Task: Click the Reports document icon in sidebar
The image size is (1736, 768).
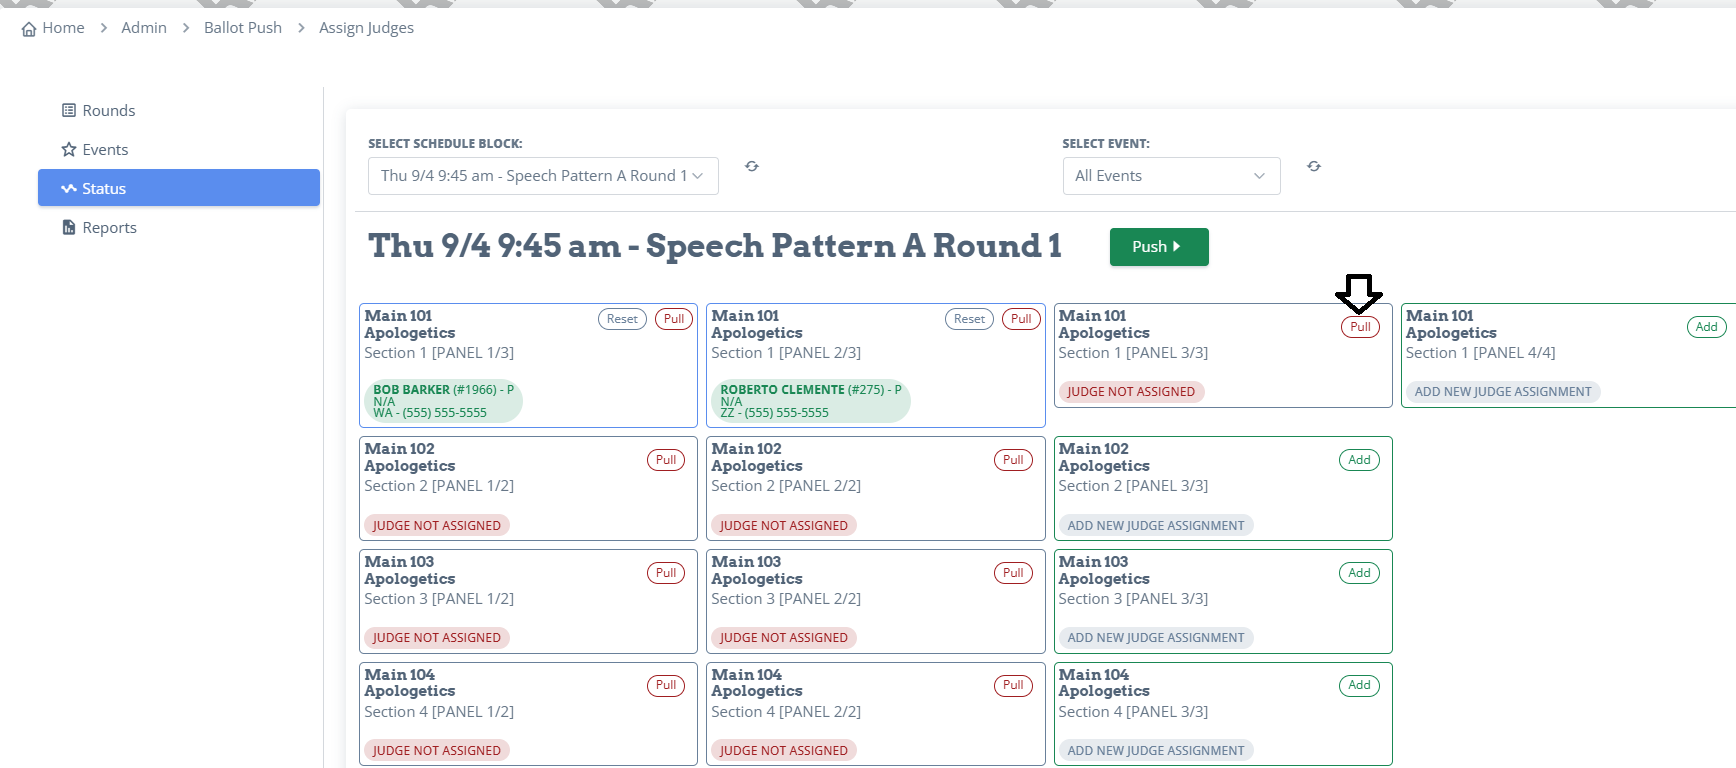Action: [69, 227]
